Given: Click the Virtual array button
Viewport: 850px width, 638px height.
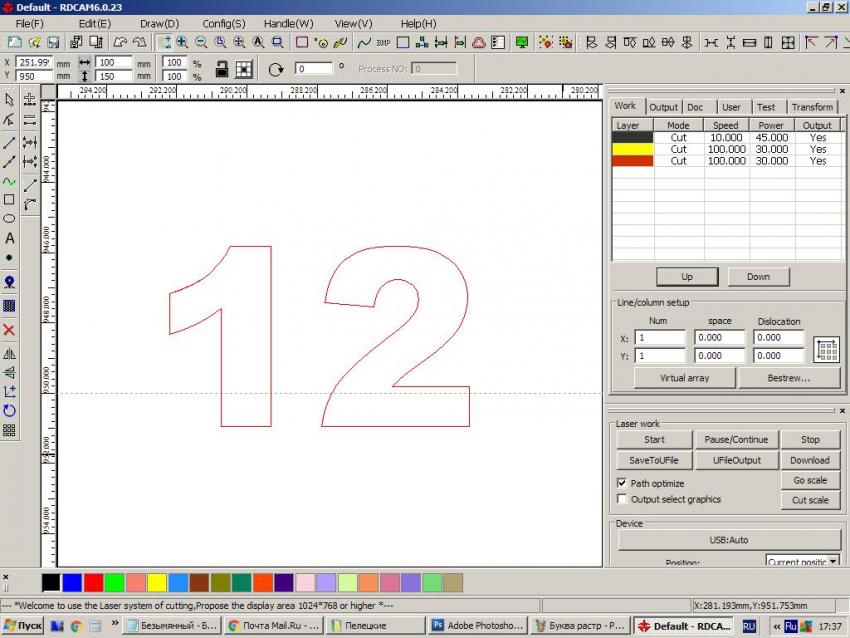Looking at the screenshot, I should click(x=684, y=378).
